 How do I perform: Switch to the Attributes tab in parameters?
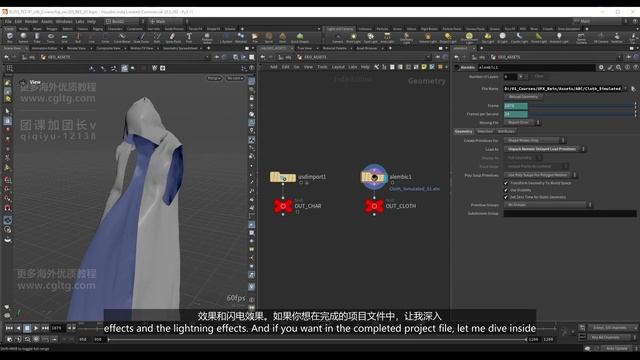(x=506, y=131)
